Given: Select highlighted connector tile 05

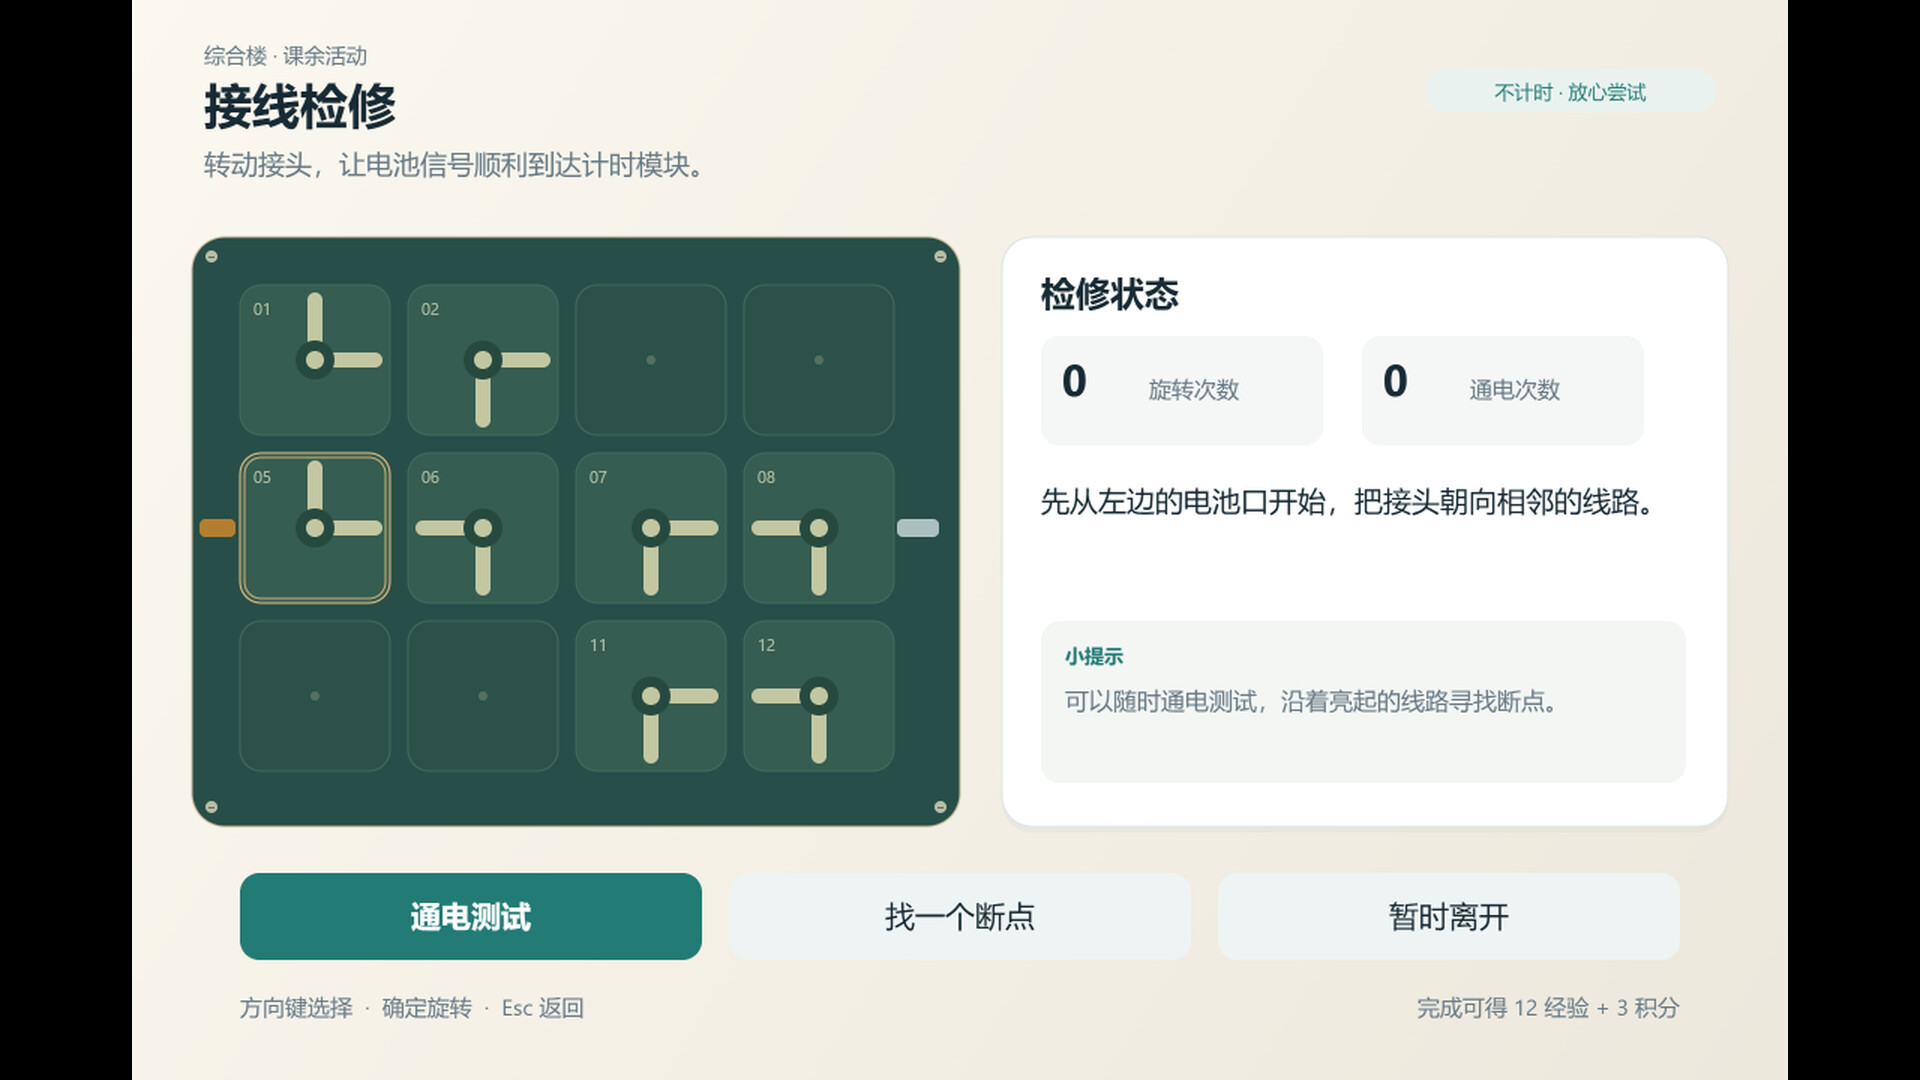Looking at the screenshot, I should [x=315, y=528].
